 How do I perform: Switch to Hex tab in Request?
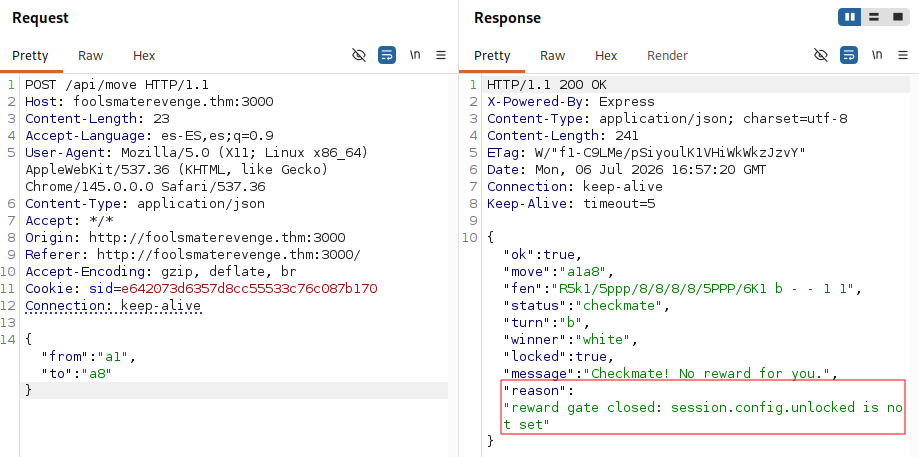click(144, 56)
